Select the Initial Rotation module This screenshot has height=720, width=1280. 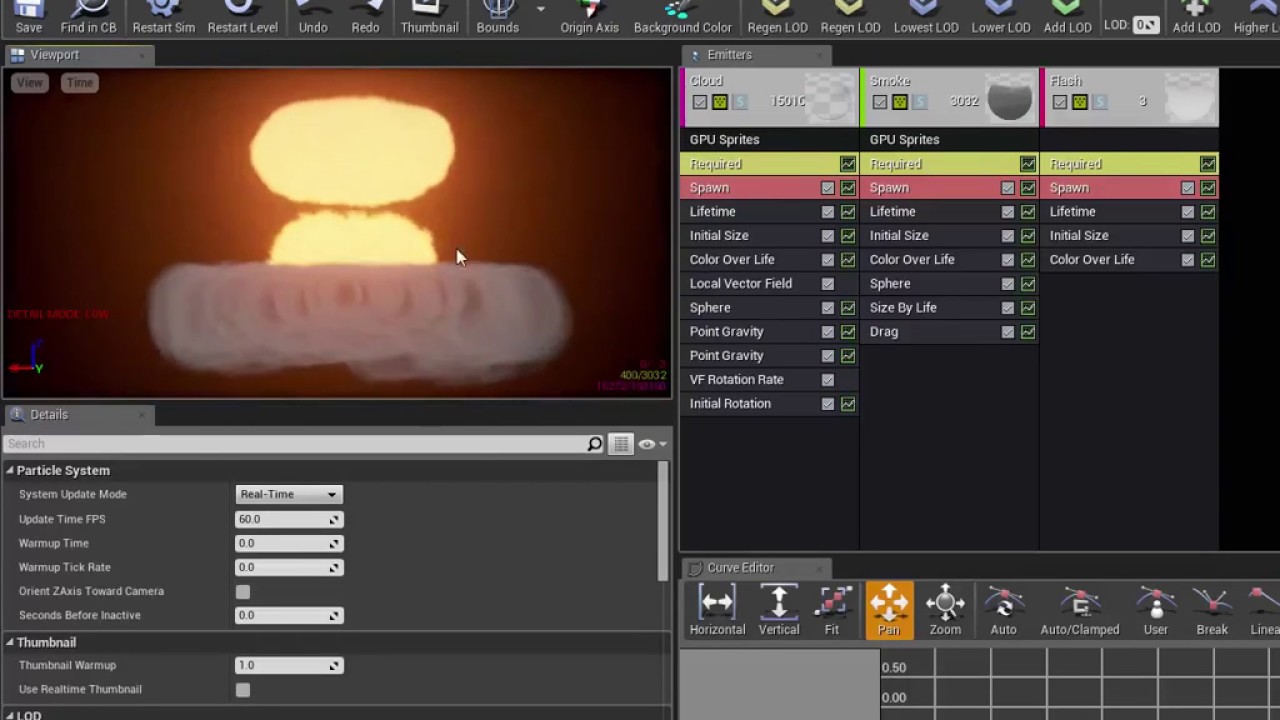[x=769, y=404]
